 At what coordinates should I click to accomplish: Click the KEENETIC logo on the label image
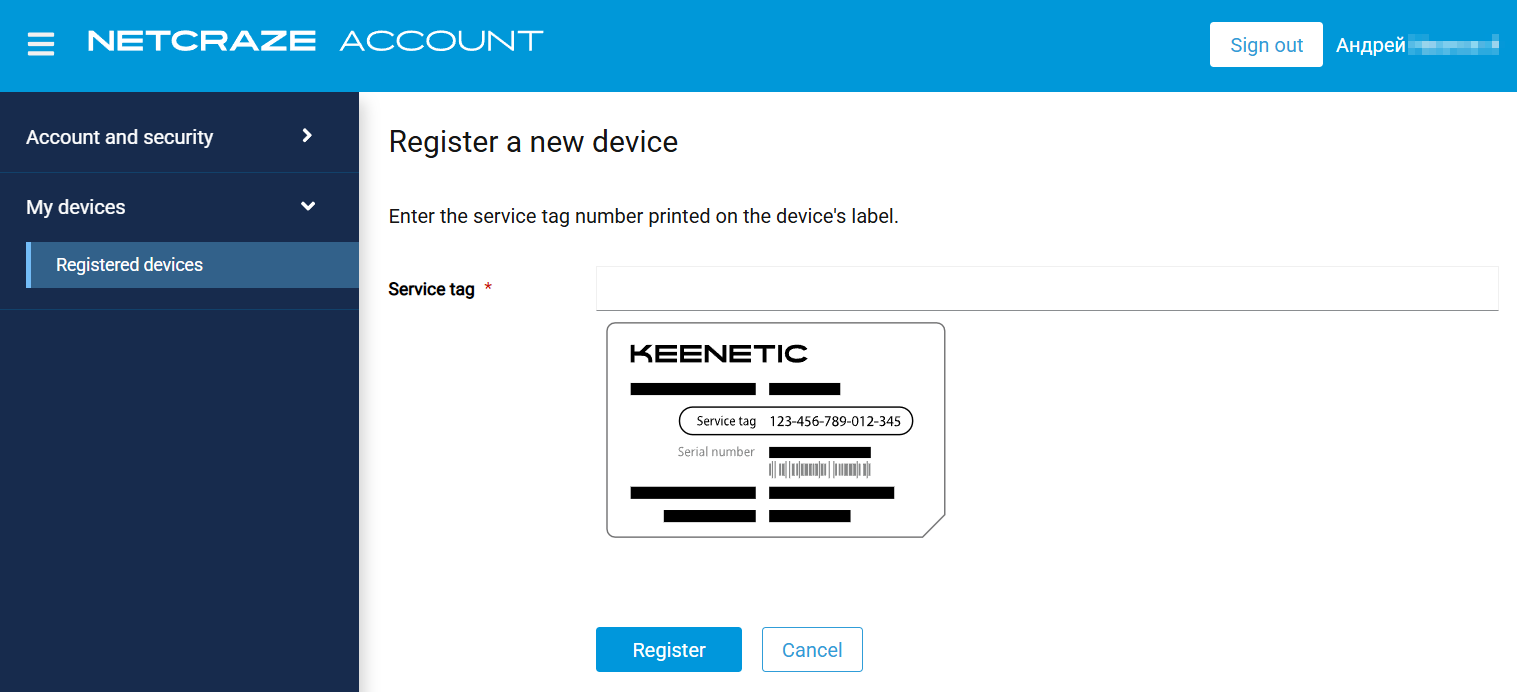tap(718, 353)
